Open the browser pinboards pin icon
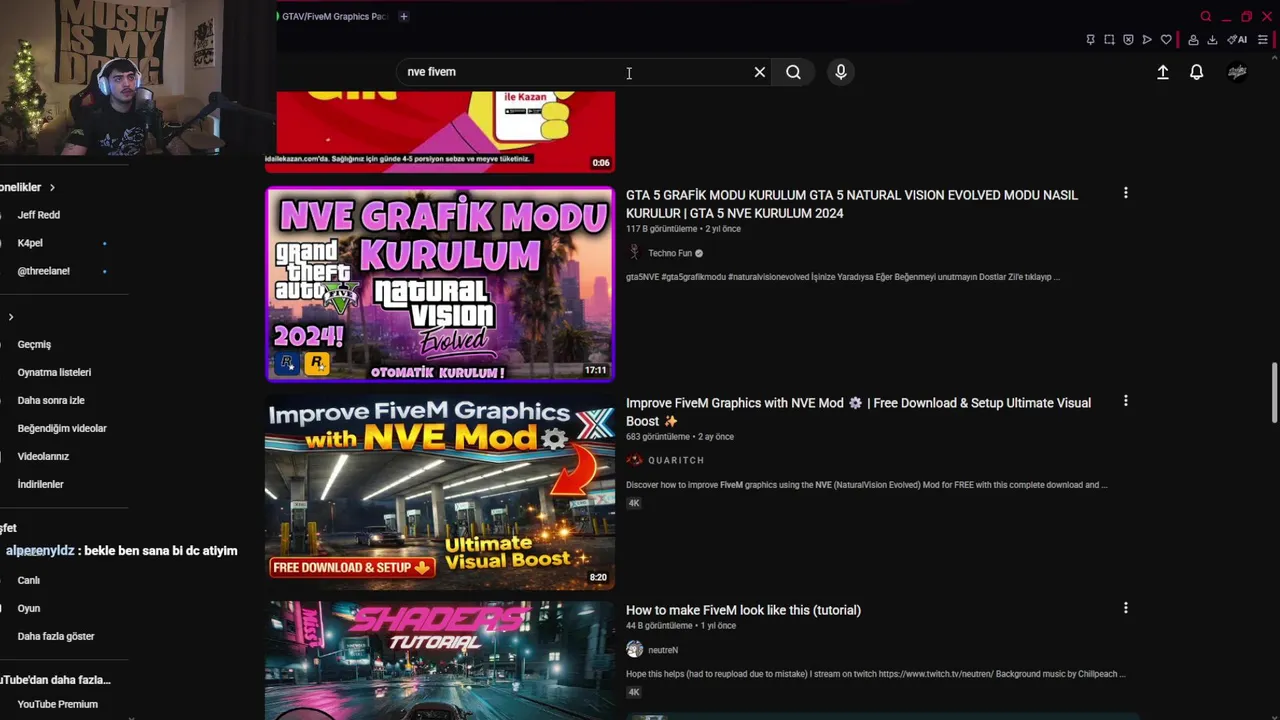Viewport: 1280px width, 720px height. point(1090,40)
